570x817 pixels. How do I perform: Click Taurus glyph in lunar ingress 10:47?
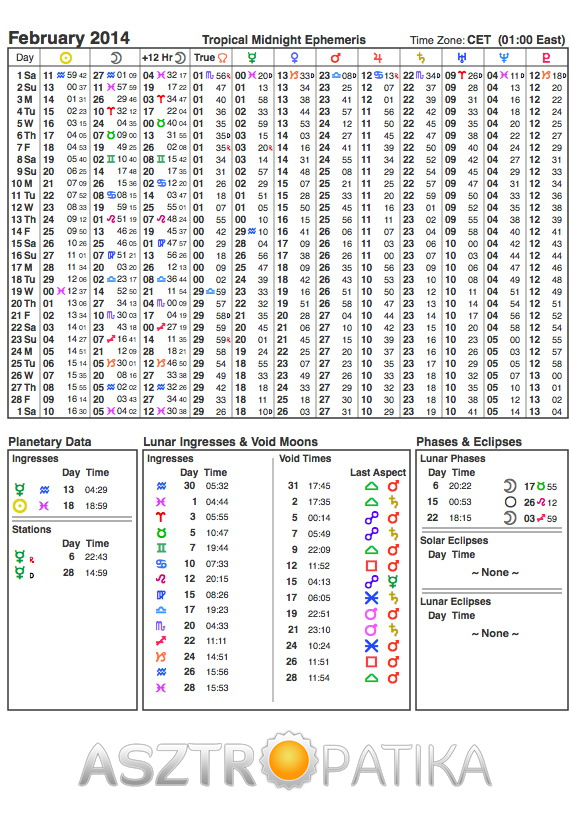tap(162, 533)
